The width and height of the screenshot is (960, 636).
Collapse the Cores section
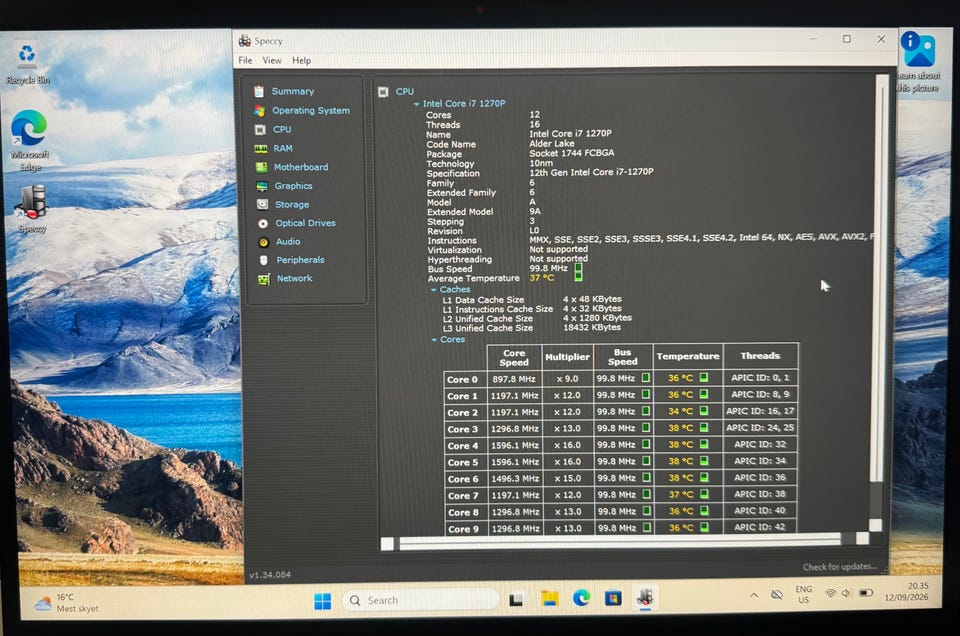434,340
